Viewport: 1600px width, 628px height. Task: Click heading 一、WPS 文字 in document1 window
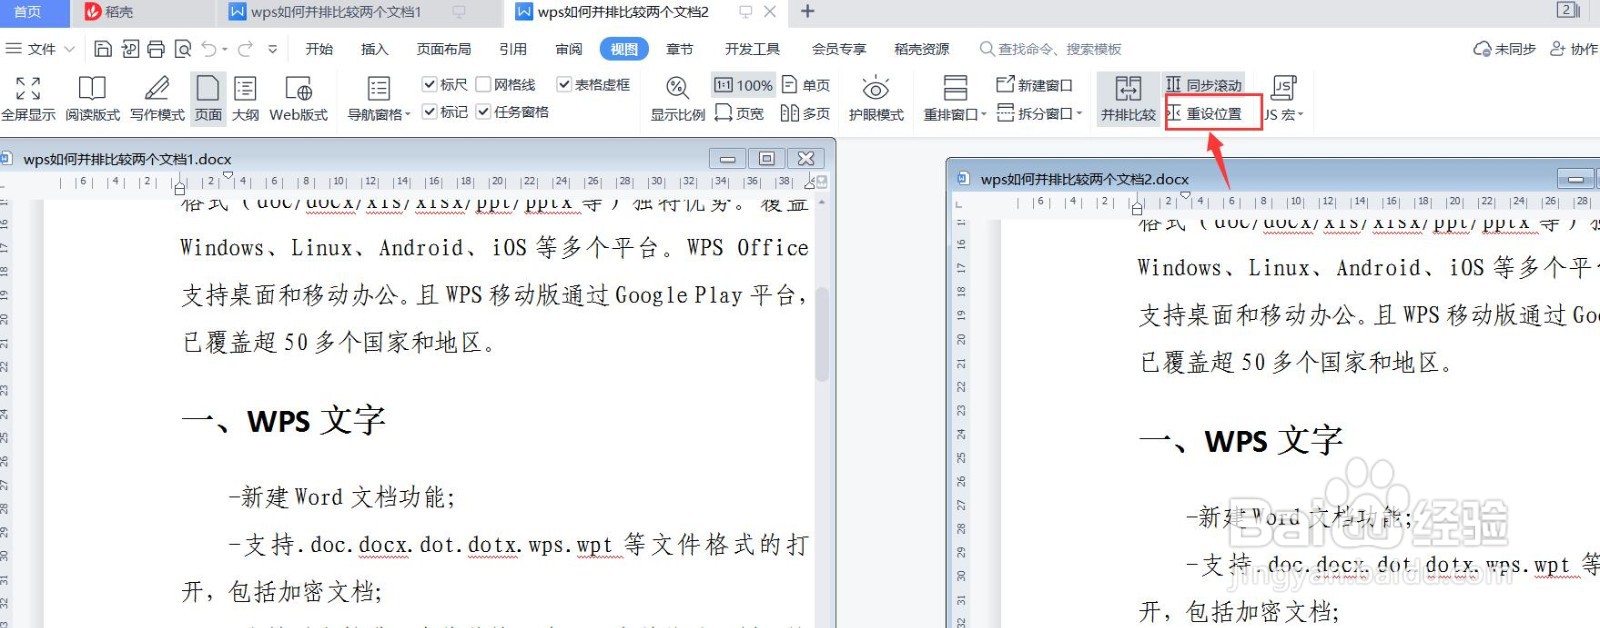283,420
